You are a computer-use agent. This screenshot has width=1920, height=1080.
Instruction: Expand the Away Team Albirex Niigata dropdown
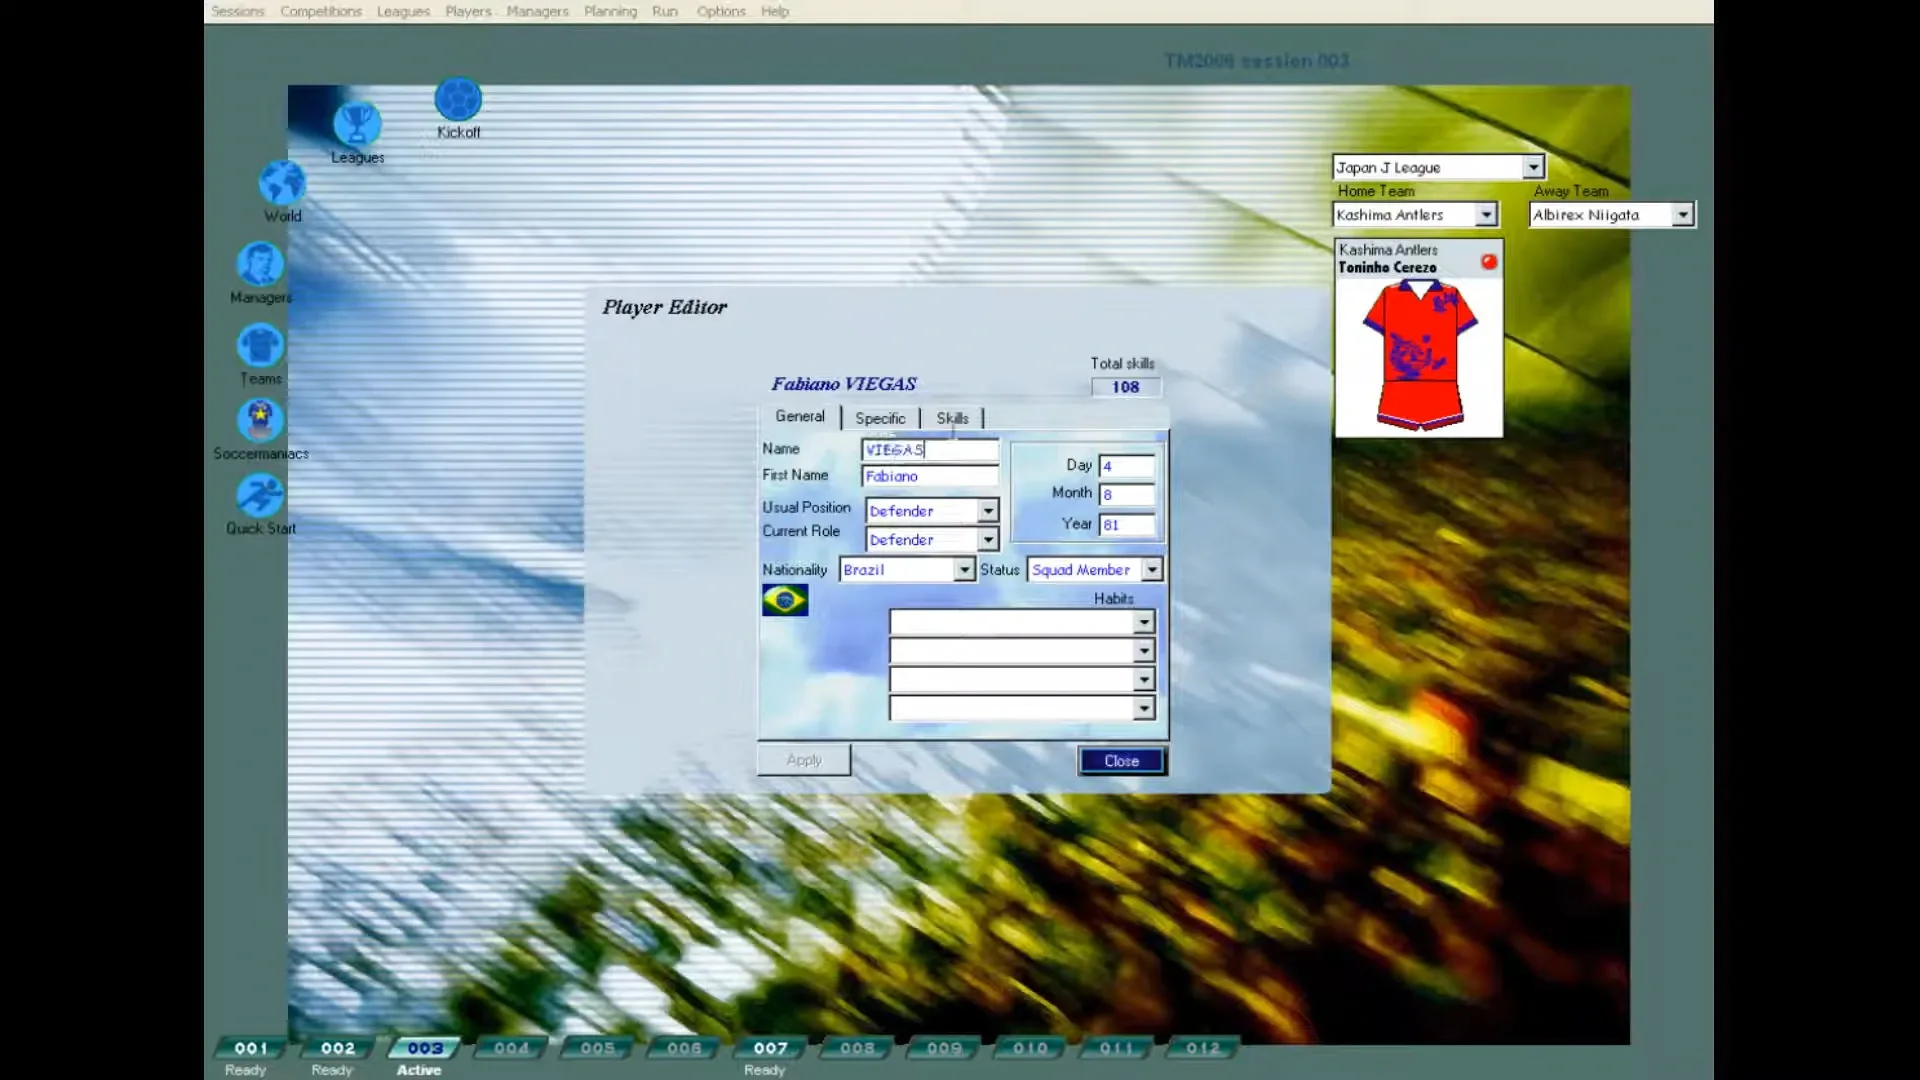(1683, 215)
